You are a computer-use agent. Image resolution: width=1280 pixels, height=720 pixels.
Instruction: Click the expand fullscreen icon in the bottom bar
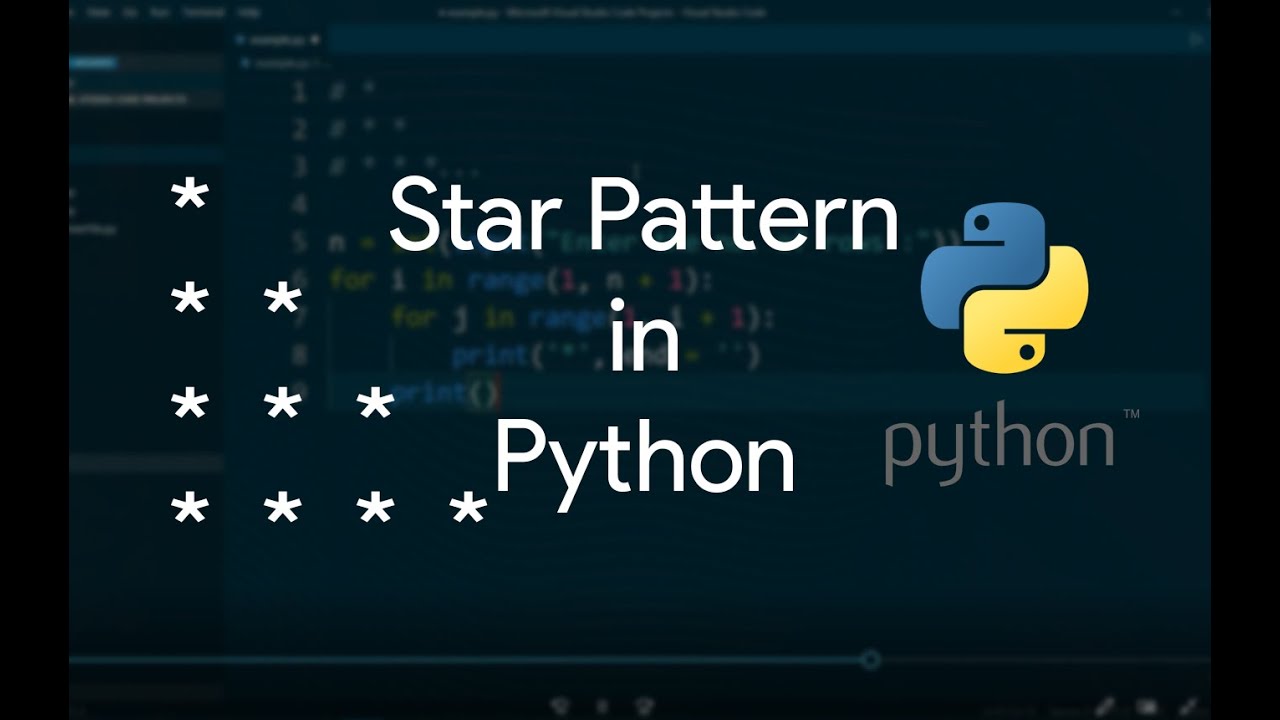[1189, 706]
